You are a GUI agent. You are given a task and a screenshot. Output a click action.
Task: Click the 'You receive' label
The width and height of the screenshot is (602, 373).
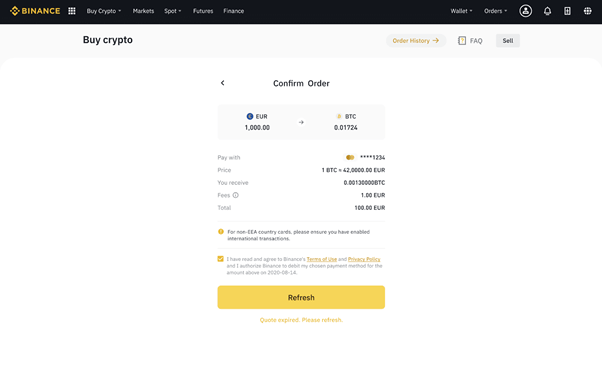(x=233, y=183)
